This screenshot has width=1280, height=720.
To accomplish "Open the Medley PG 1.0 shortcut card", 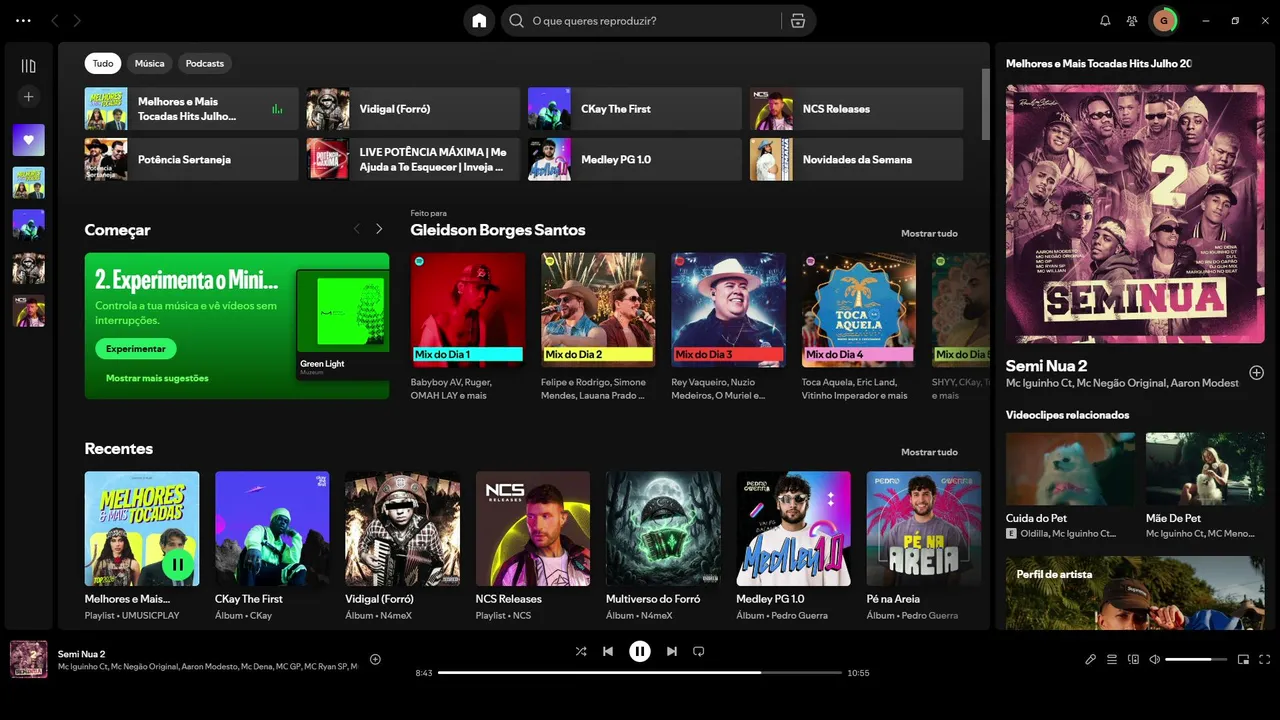I will (635, 159).
